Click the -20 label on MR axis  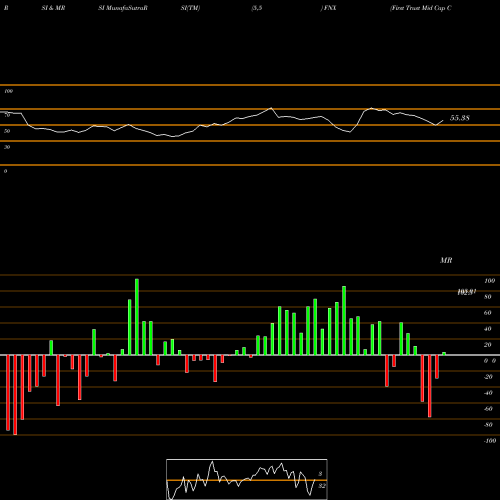tap(488, 377)
